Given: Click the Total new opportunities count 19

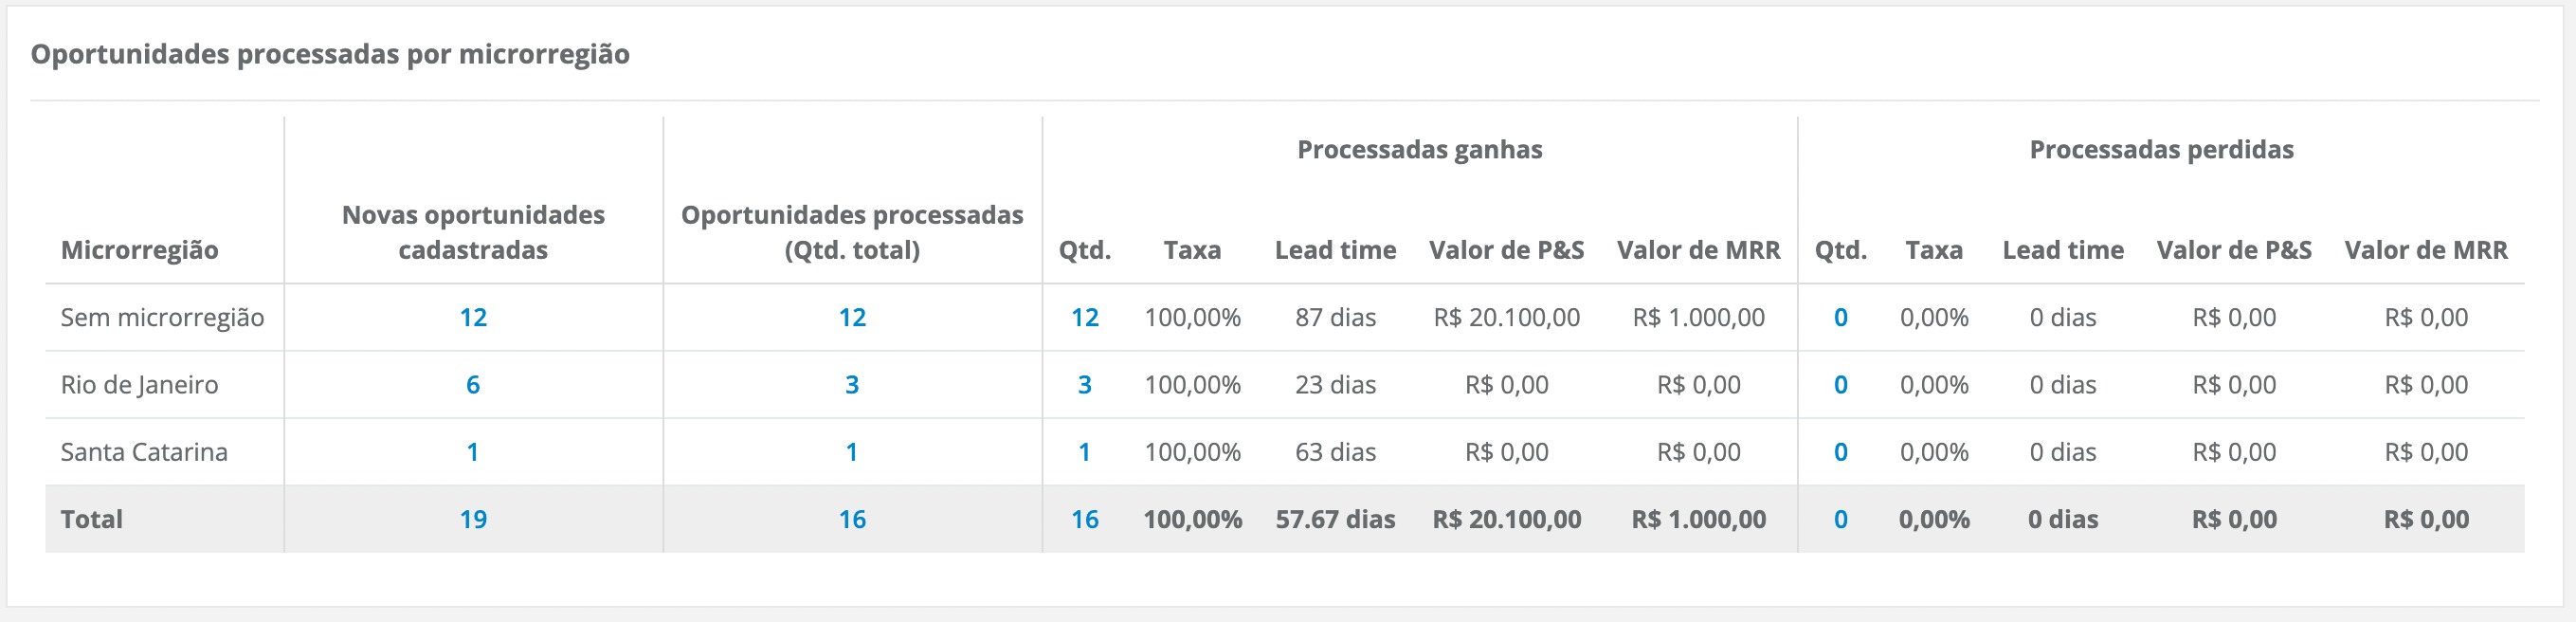Looking at the screenshot, I should point(473,520).
